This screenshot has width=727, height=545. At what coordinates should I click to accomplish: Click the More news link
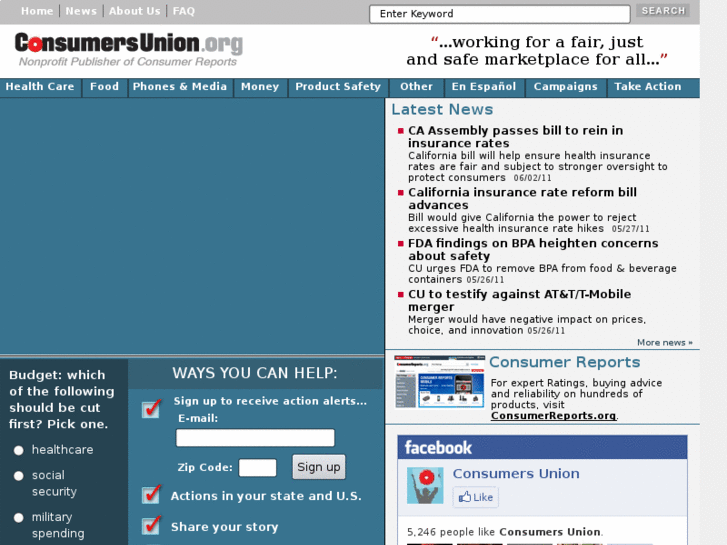pos(664,342)
